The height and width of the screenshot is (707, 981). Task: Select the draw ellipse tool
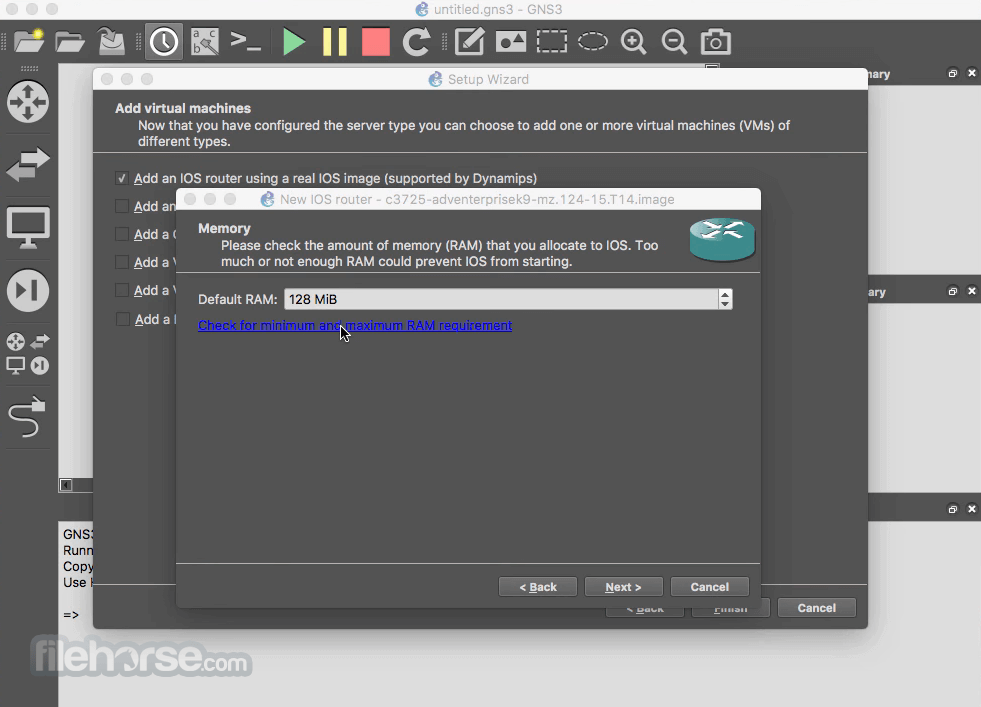click(592, 42)
